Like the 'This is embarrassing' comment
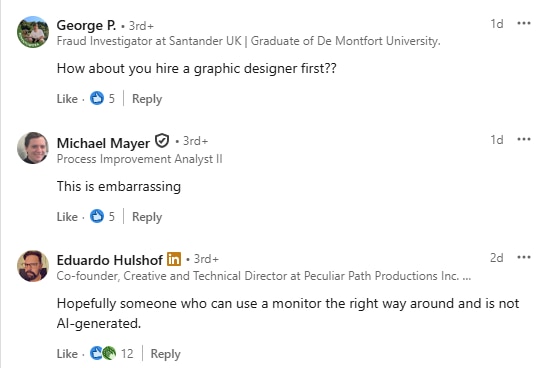Image resolution: width=555 pixels, height=368 pixels. 67,217
